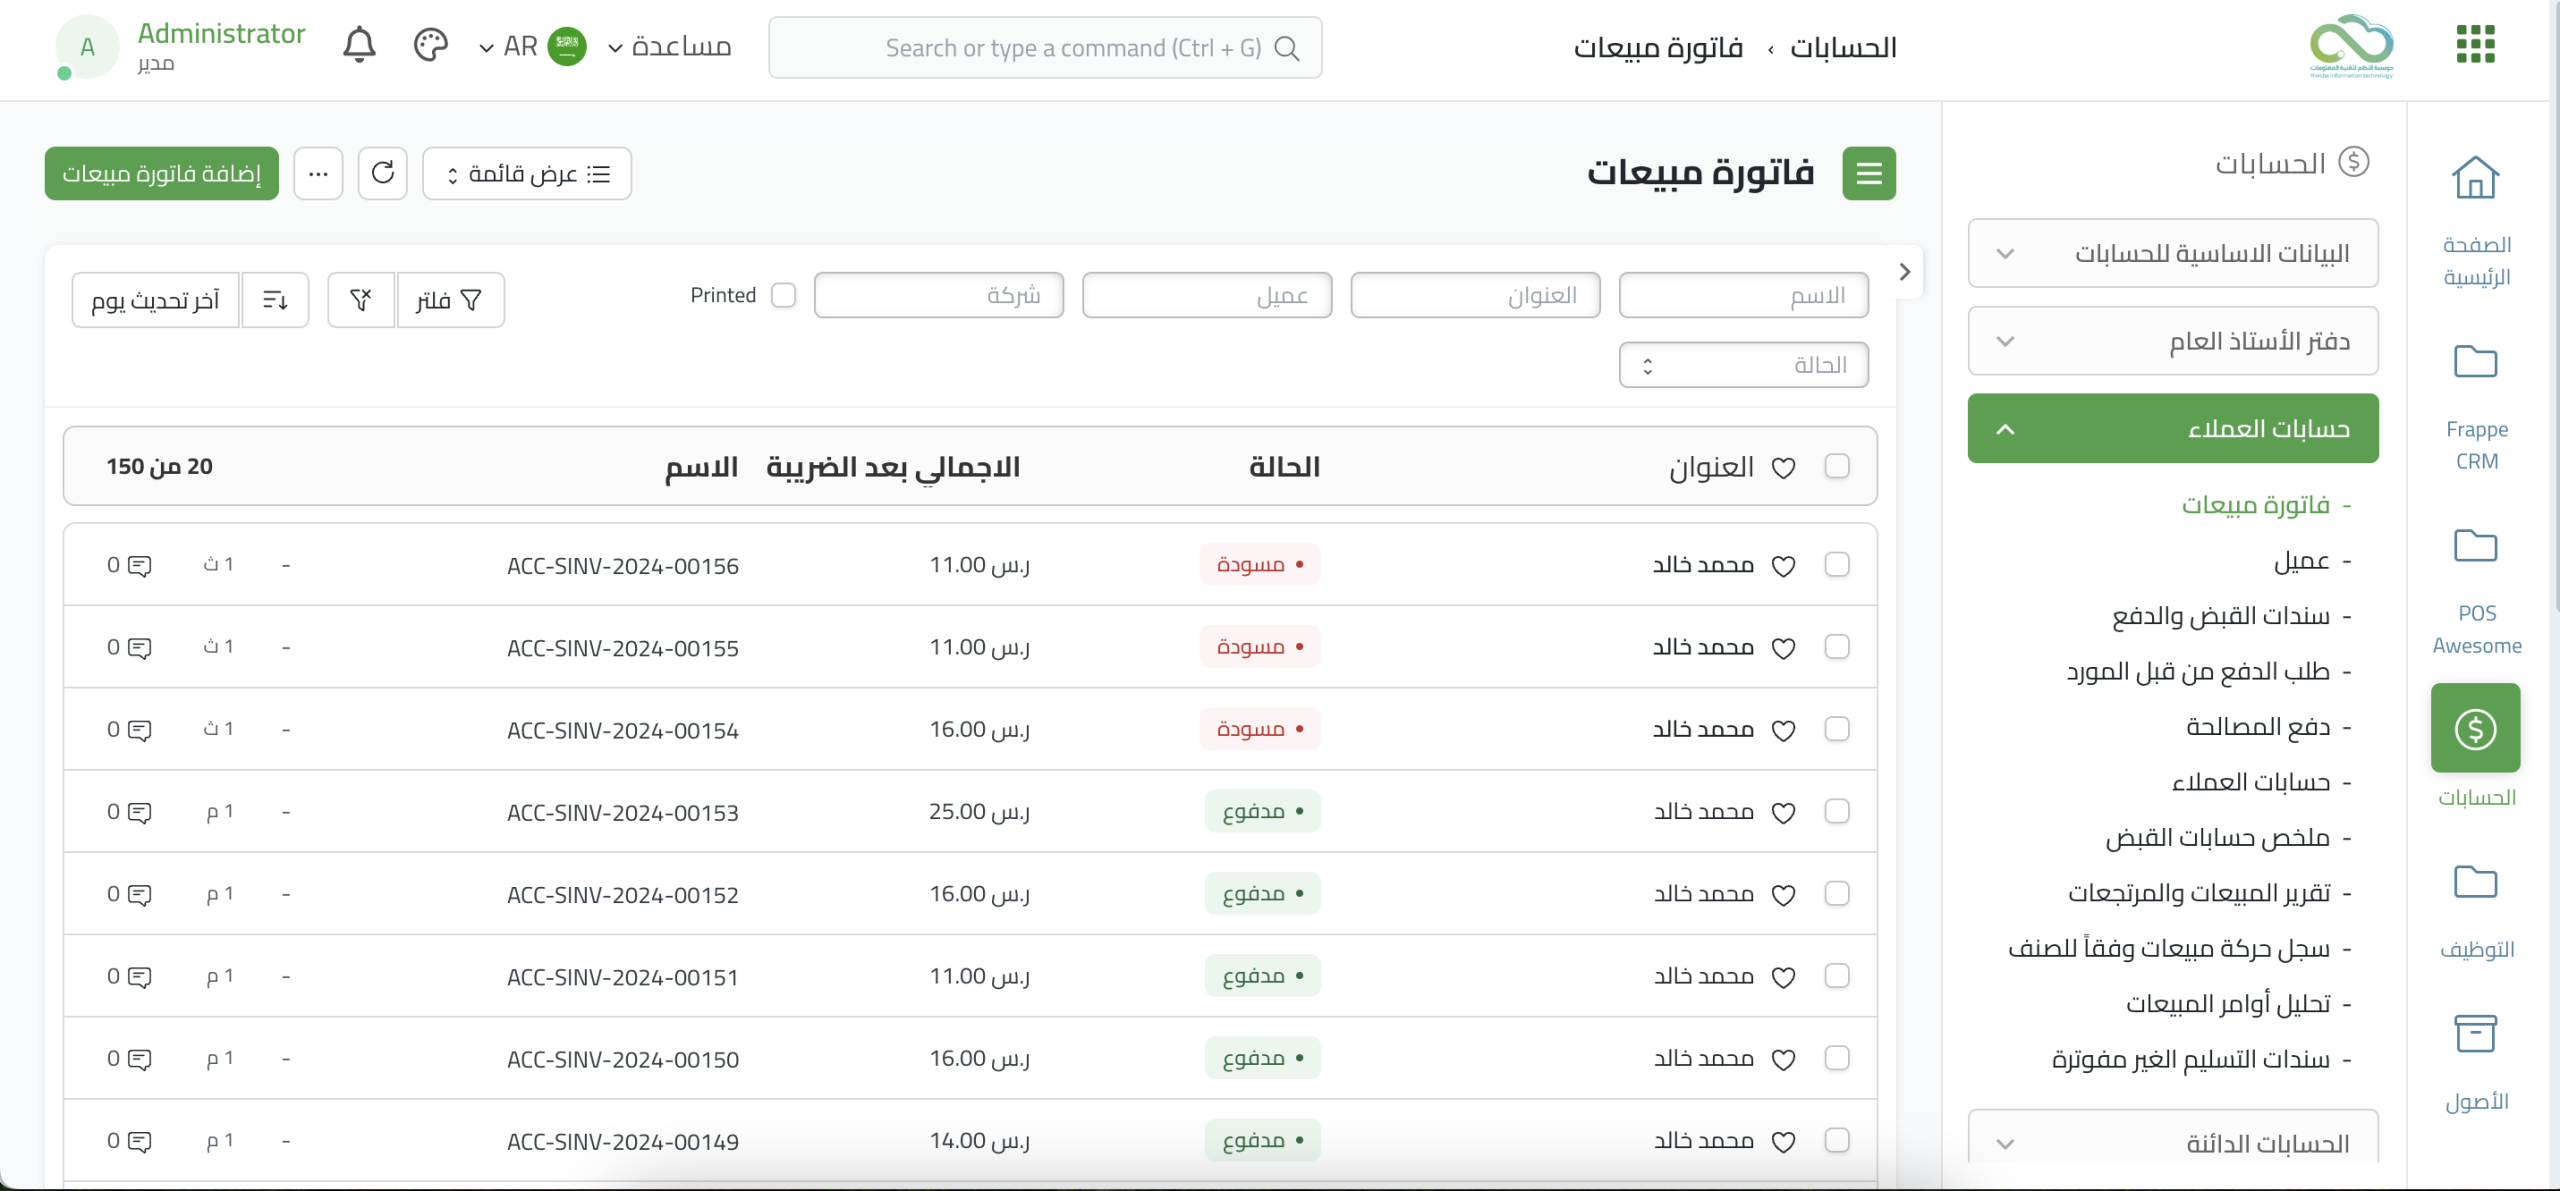
Task: Select checkbox for invoice ACC-SINV-2024-00153
Action: click(1837, 812)
